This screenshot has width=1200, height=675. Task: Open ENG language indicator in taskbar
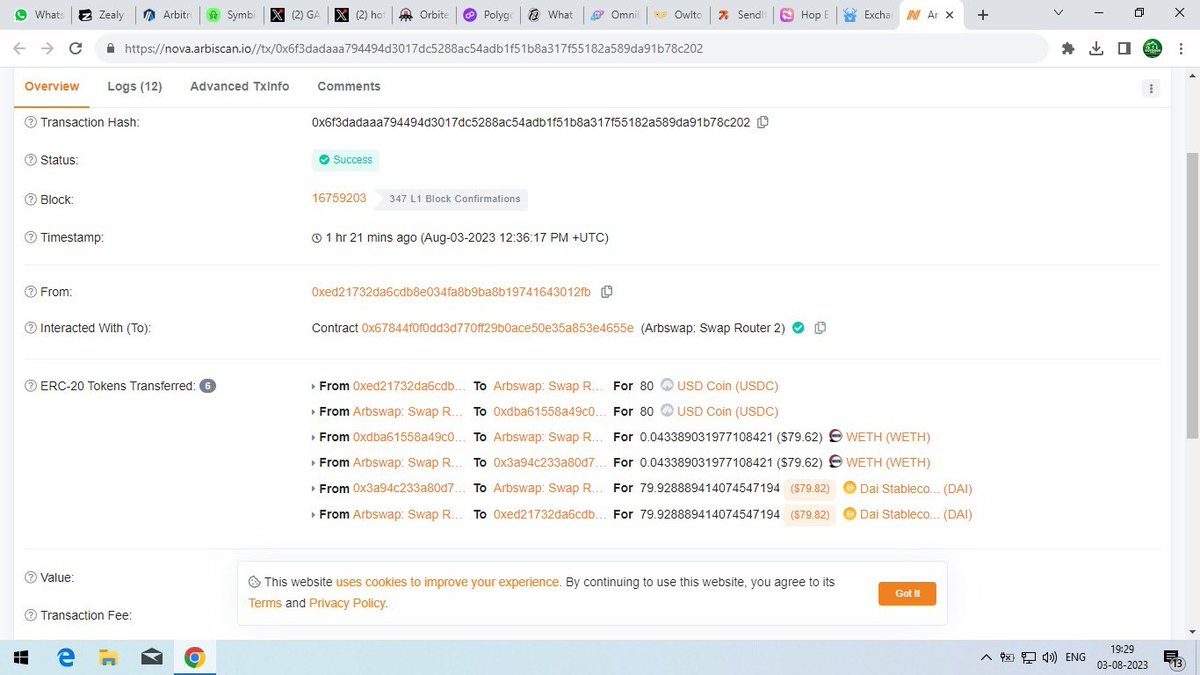[x=1076, y=657]
